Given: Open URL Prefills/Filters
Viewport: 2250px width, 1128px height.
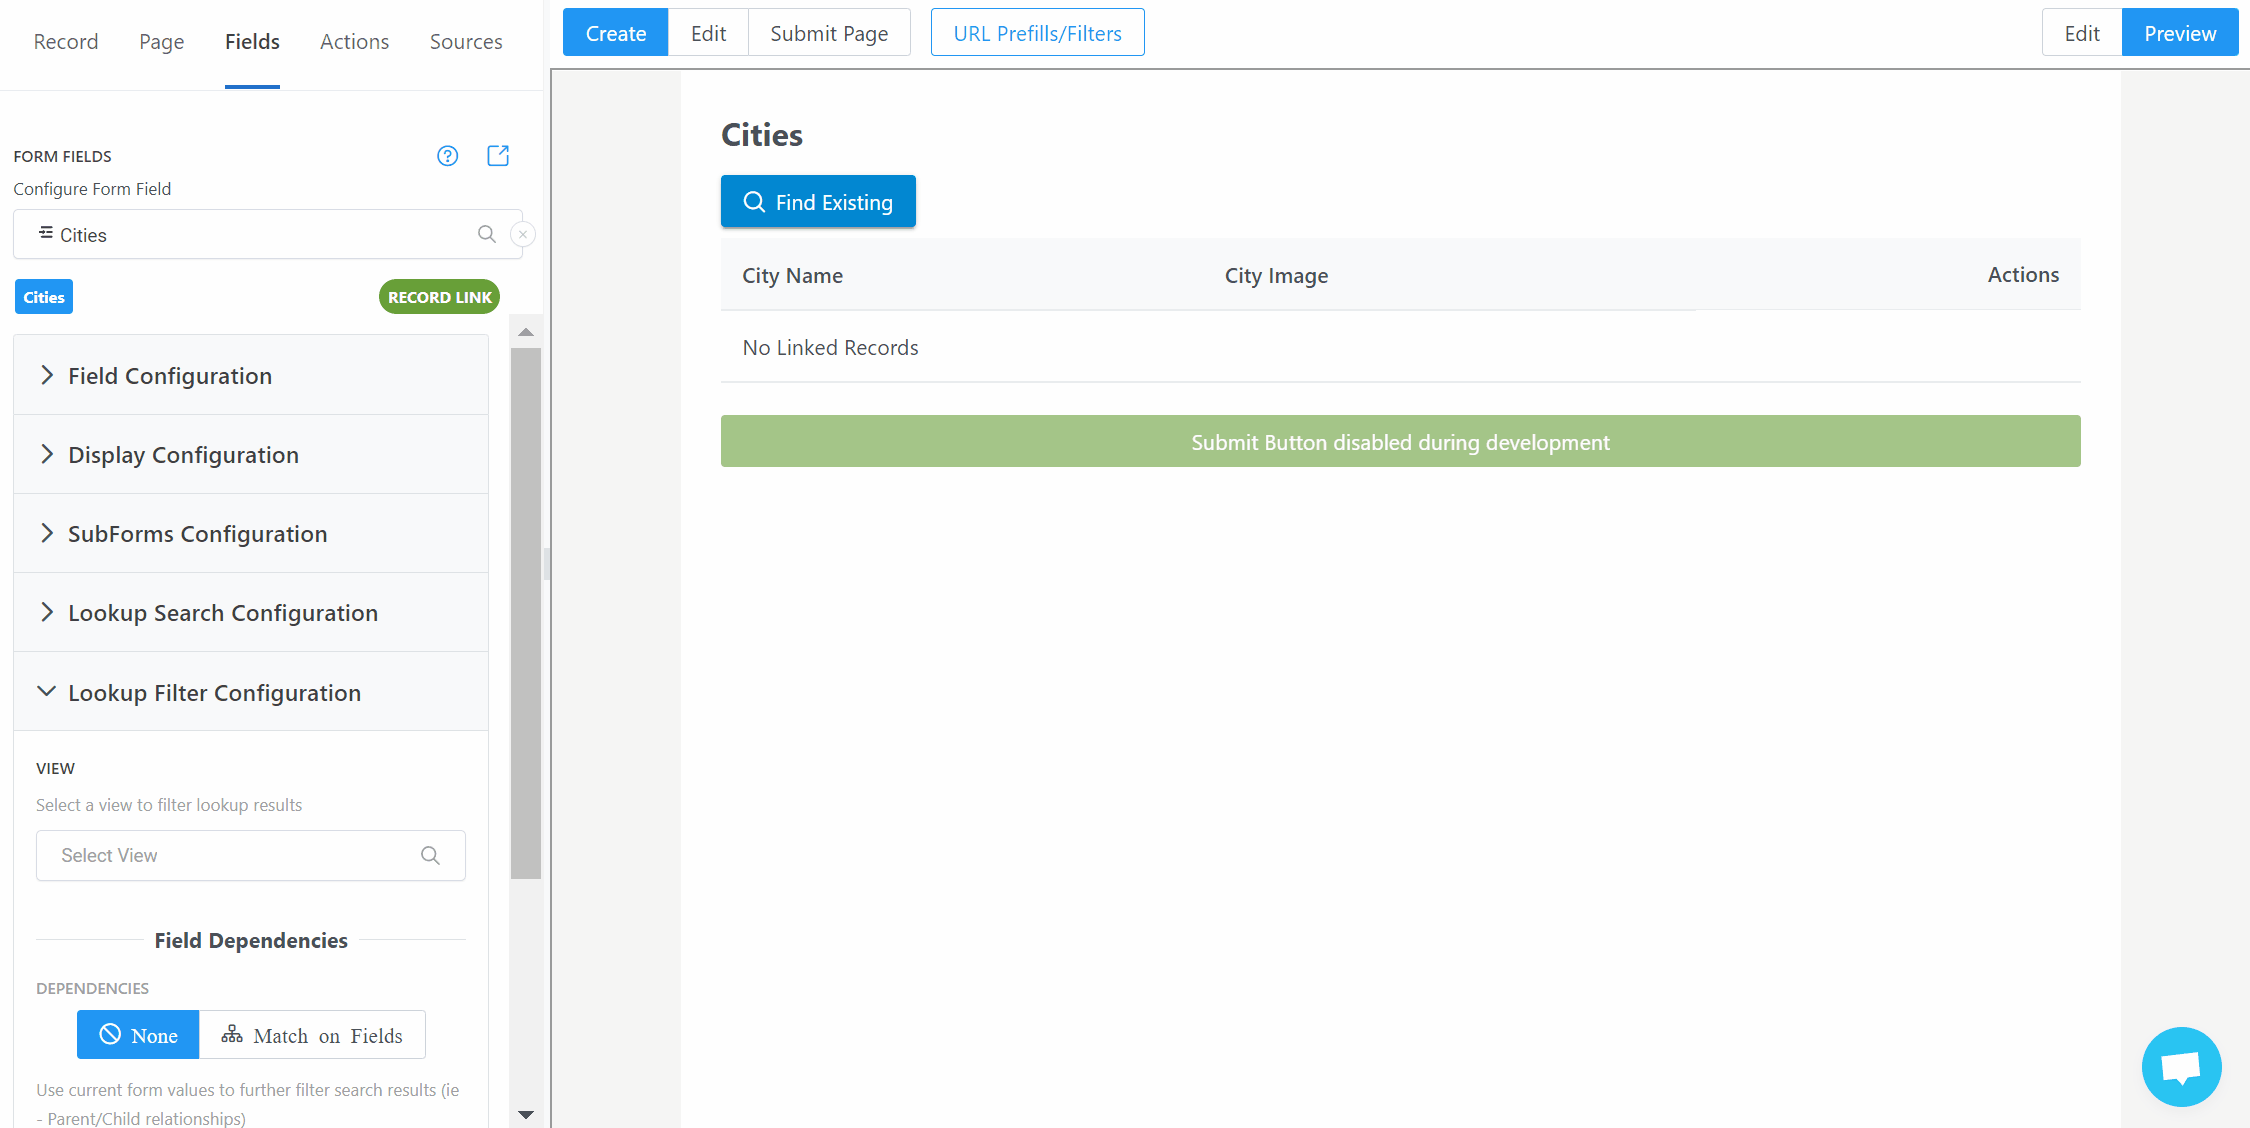Looking at the screenshot, I should (x=1037, y=33).
